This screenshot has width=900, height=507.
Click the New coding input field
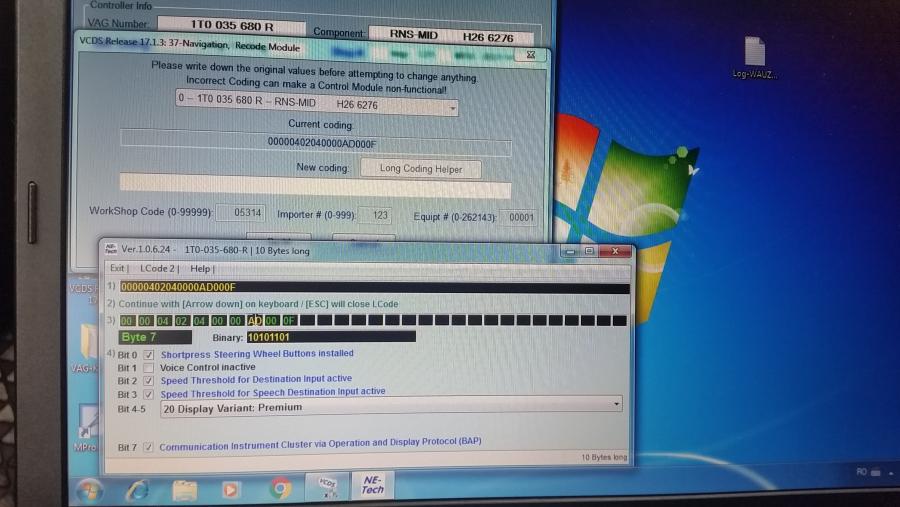click(315, 189)
